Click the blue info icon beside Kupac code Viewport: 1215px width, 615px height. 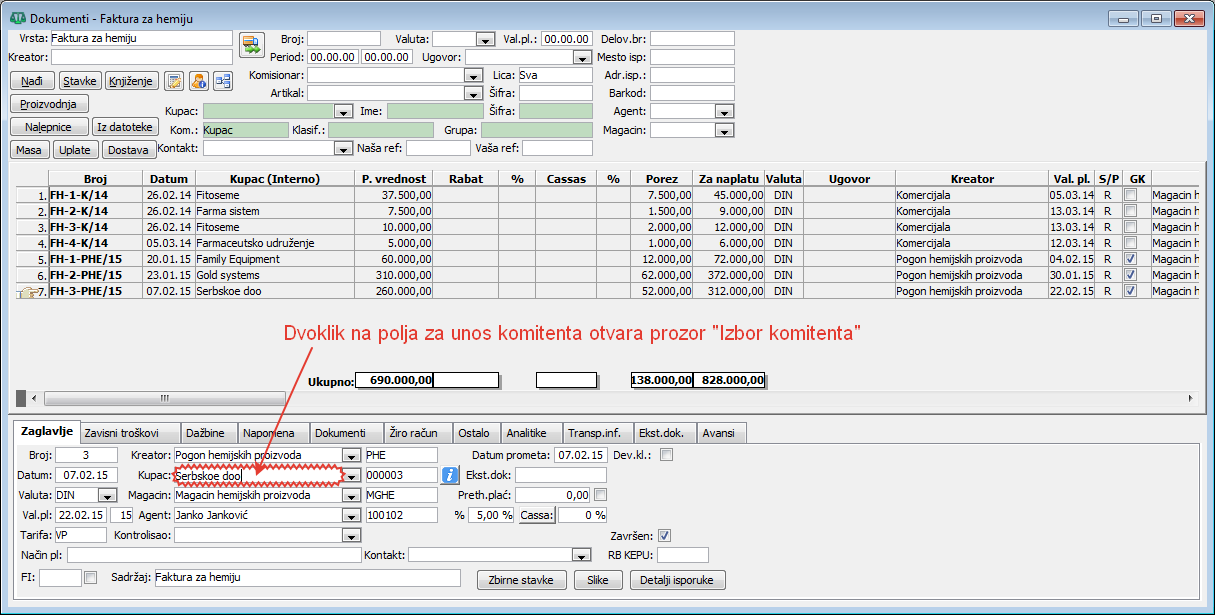click(450, 475)
